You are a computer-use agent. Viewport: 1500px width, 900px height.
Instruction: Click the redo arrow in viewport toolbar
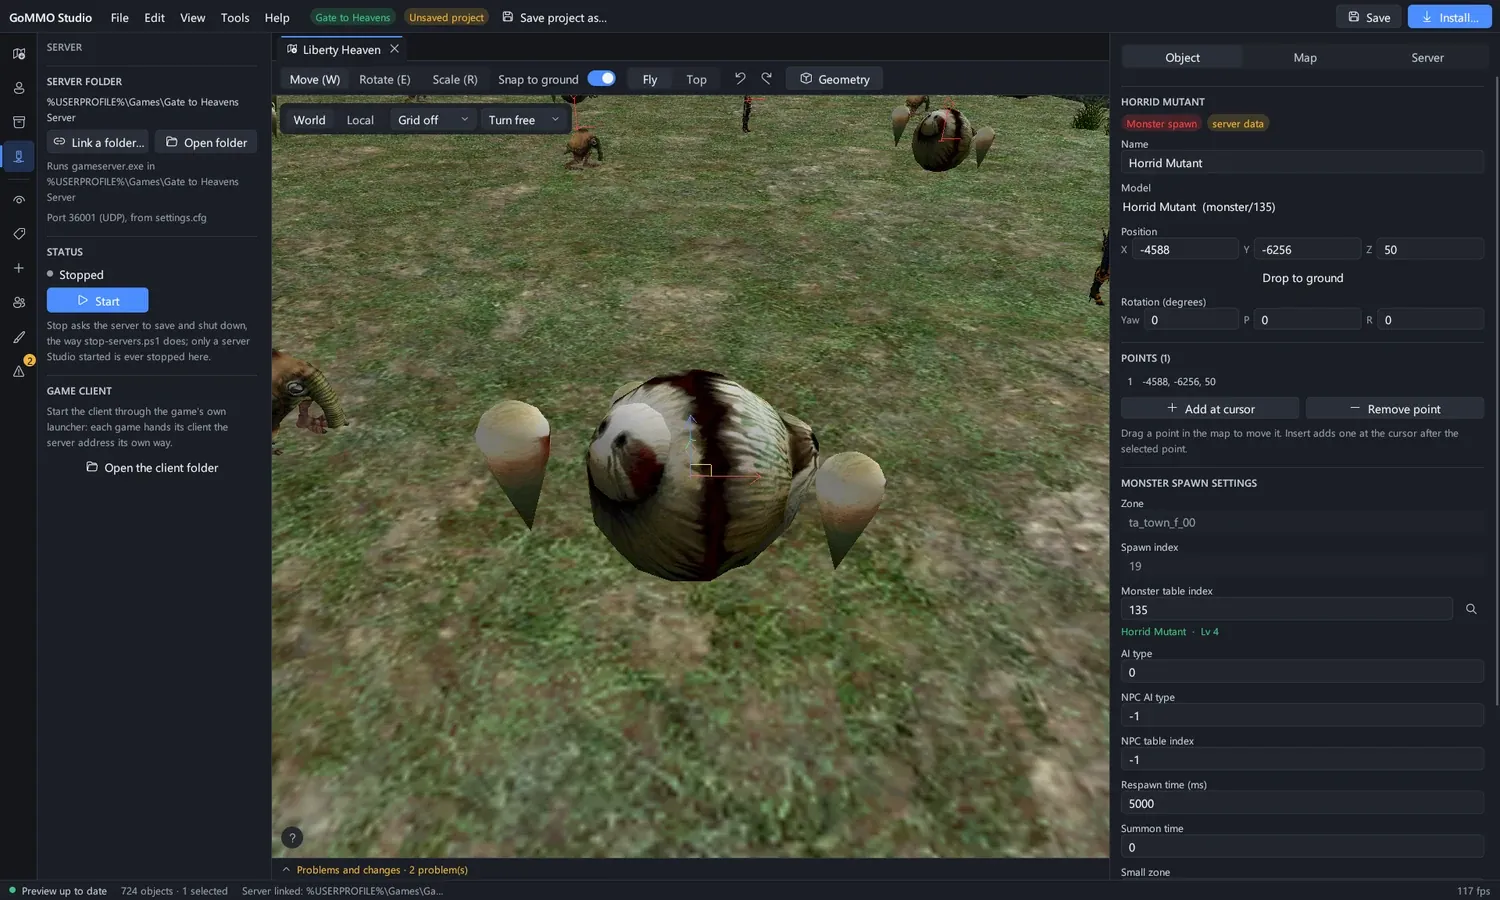767,78
